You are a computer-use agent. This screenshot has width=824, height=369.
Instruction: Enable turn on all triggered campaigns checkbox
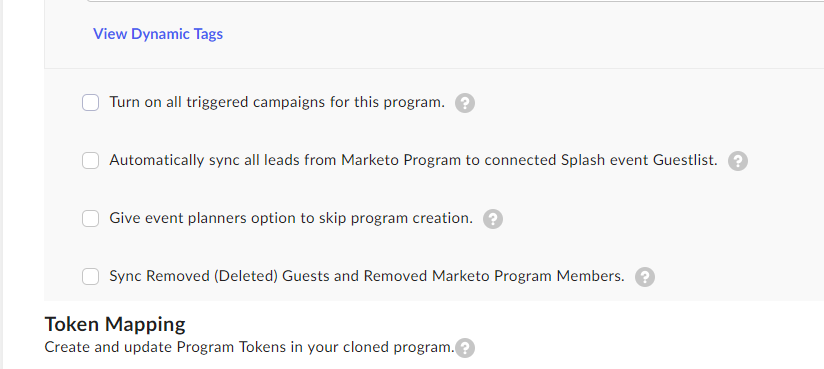(90, 102)
